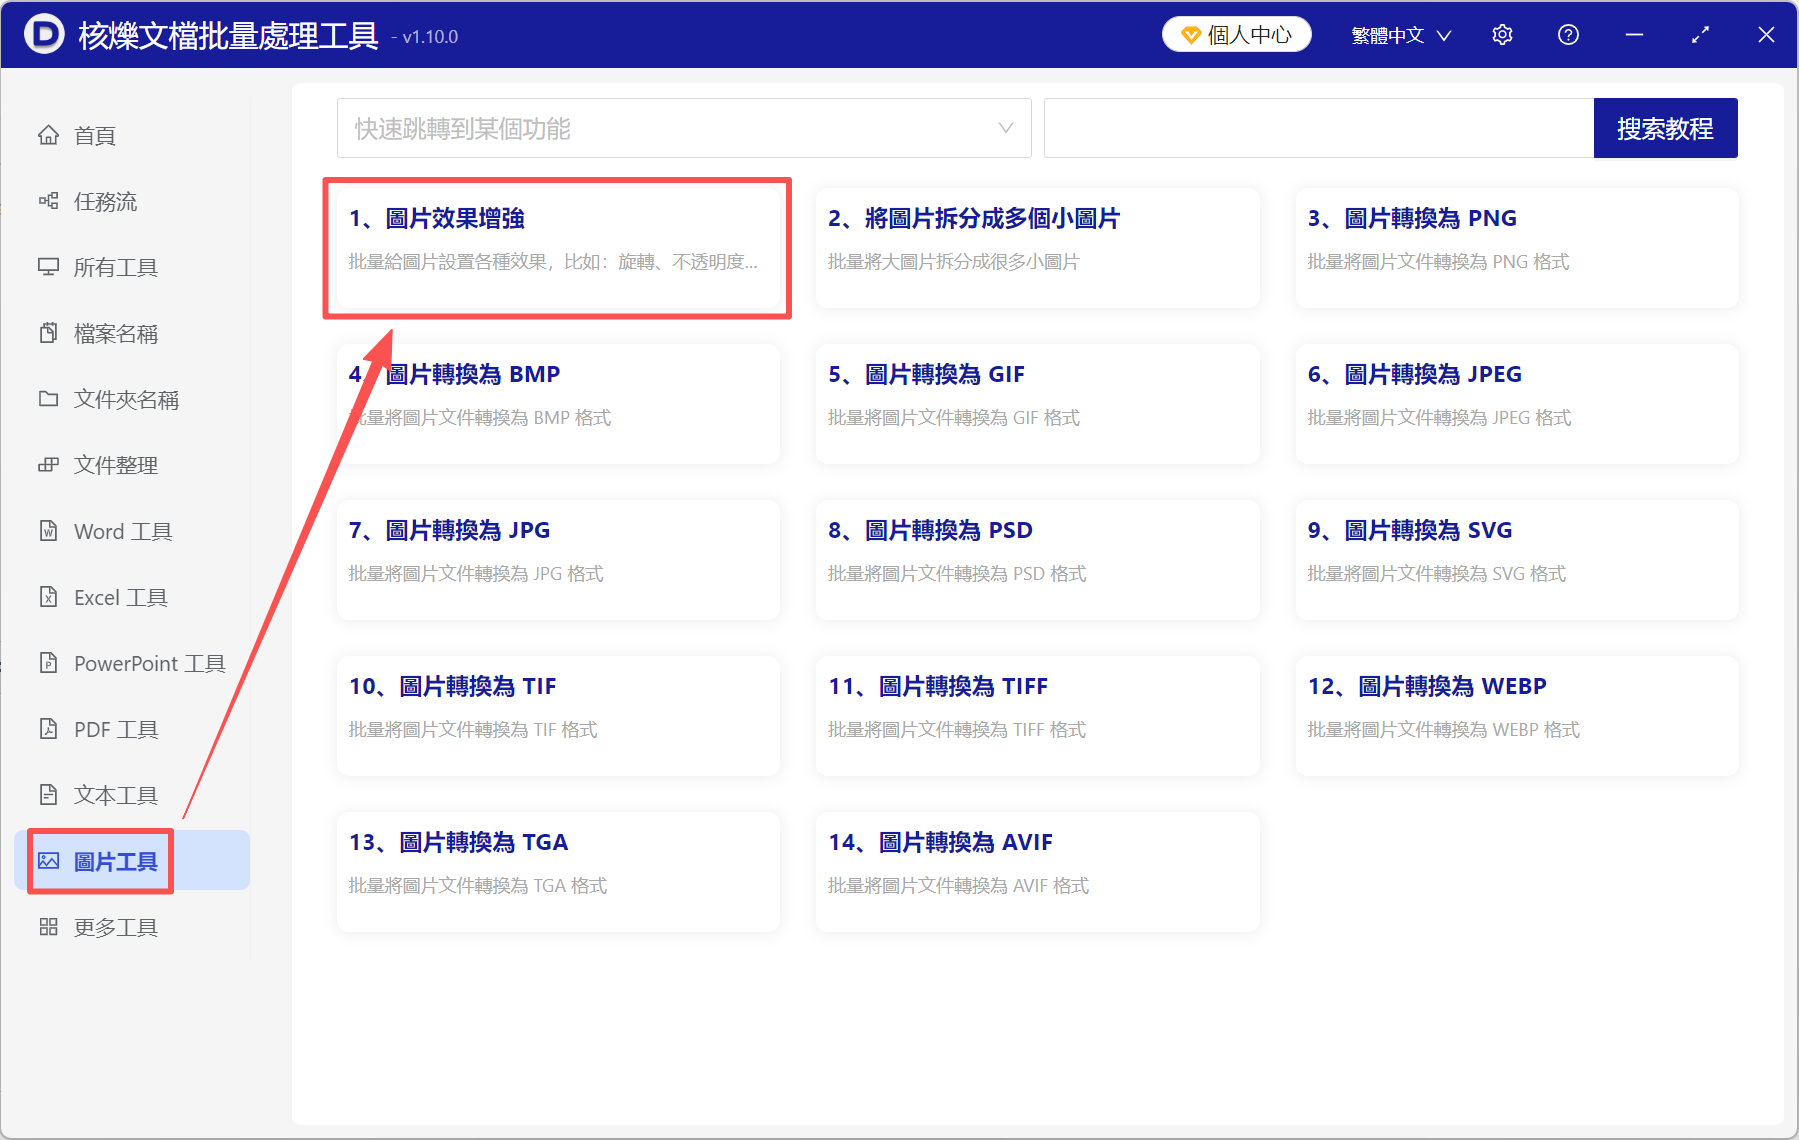The image size is (1799, 1140).
Task: Open the settings gear icon
Action: [x=1502, y=34]
